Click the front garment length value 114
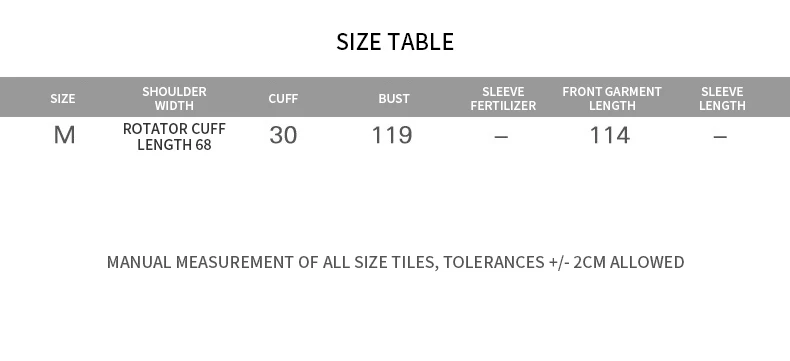This screenshot has height=361, width=790. pyautogui.click(x=610, y=135)
